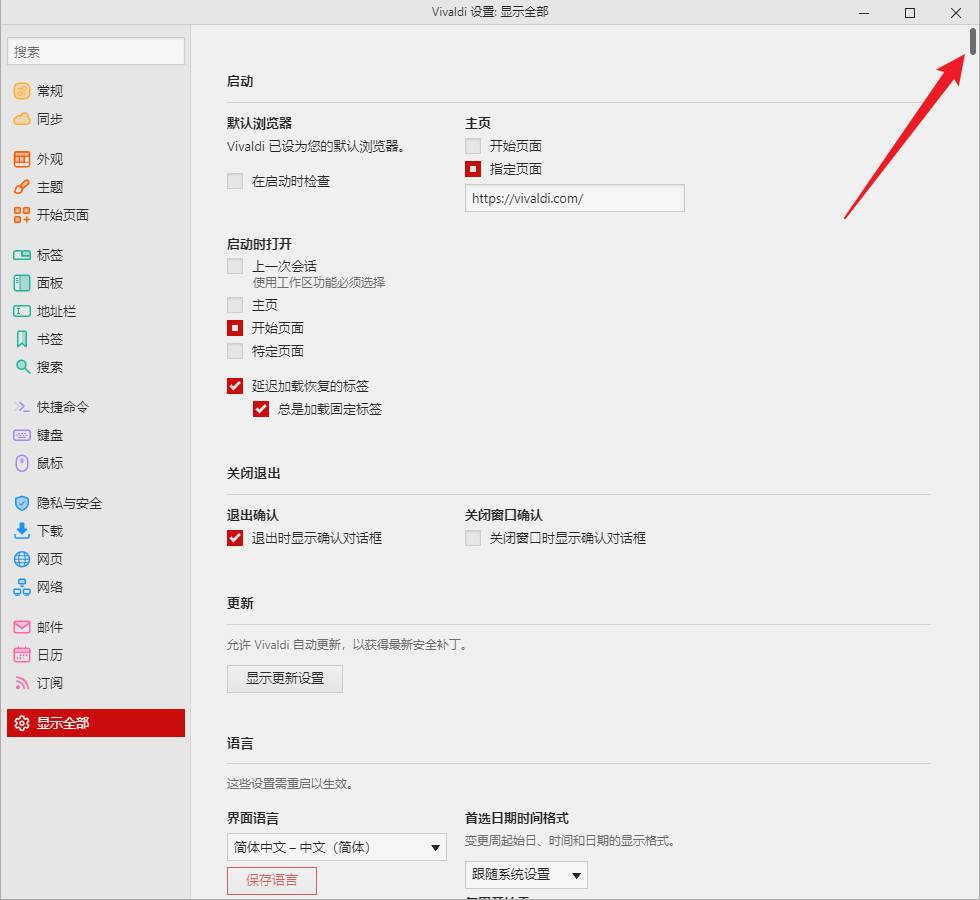The width and height of the screenshot is (980, 900).
Task: Select 指定页面 radio option
Action: pyautogui.click(x=473, y=169)
